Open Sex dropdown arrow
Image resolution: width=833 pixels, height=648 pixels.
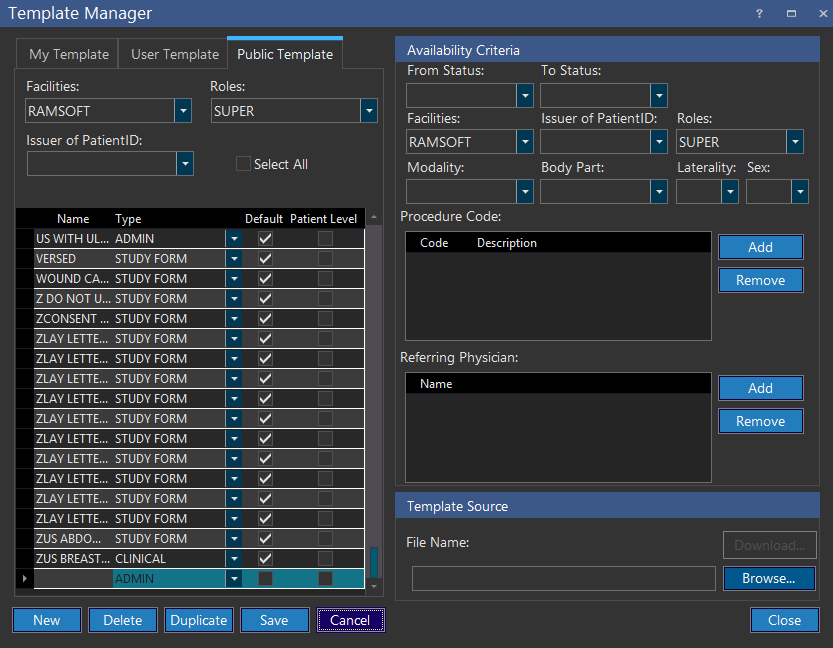(x=799, y=191)
